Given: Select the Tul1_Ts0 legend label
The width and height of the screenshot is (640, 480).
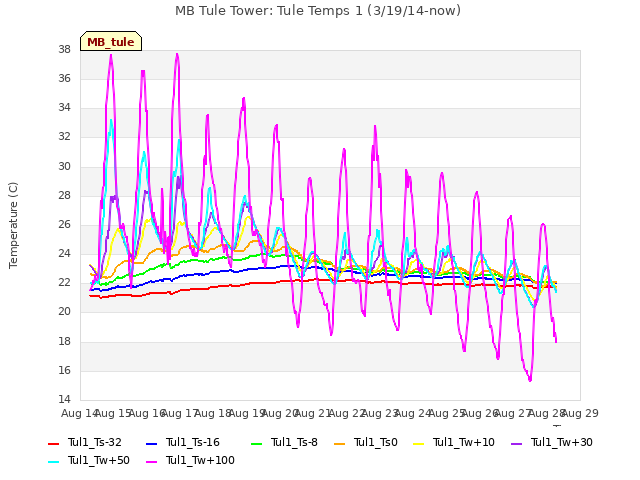Looking at the screenshot, I should click(376, 442).
